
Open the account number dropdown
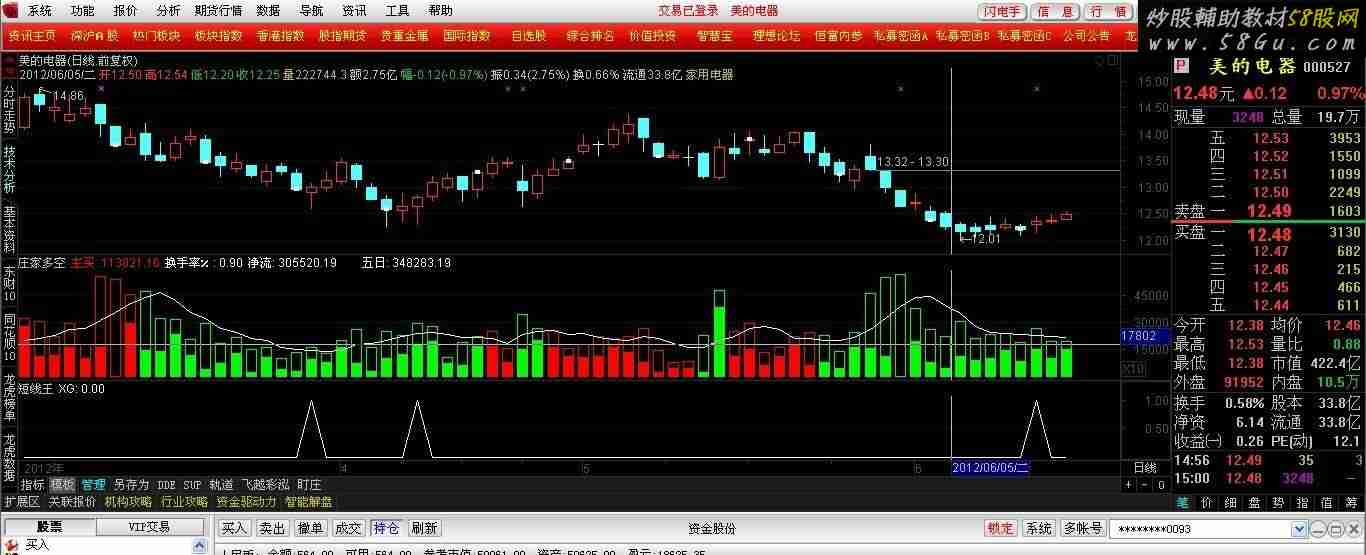1299,528
